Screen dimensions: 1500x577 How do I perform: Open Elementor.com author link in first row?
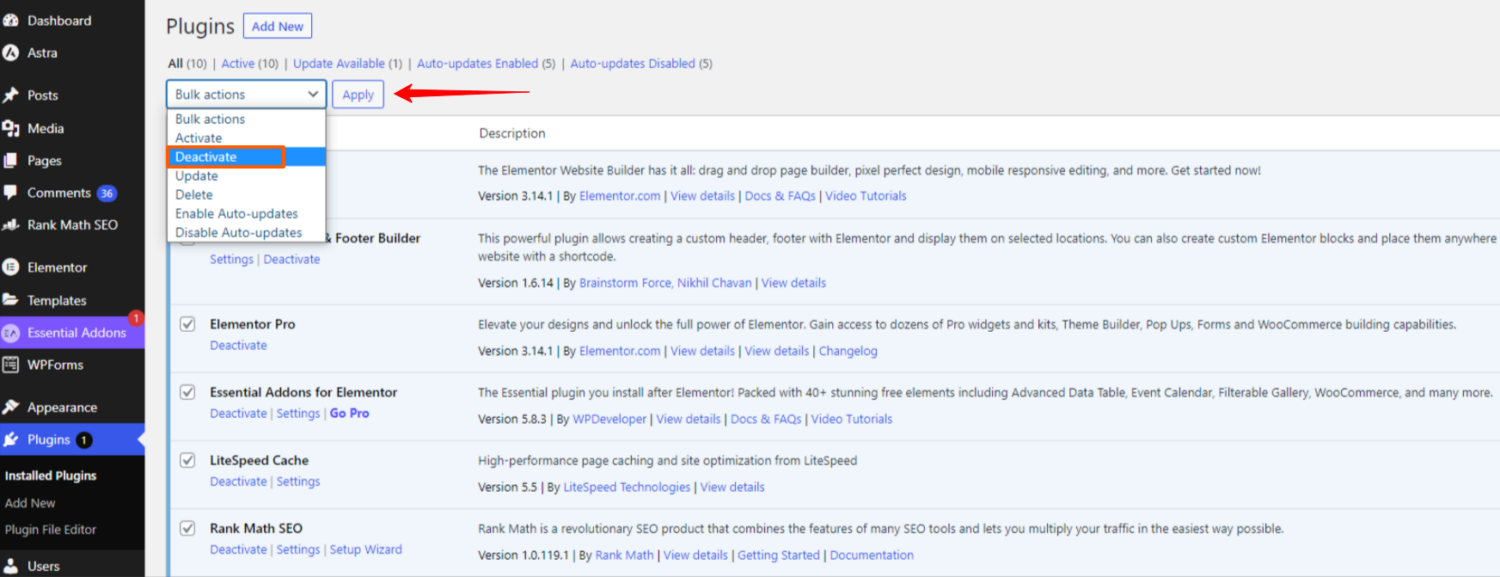620,196
